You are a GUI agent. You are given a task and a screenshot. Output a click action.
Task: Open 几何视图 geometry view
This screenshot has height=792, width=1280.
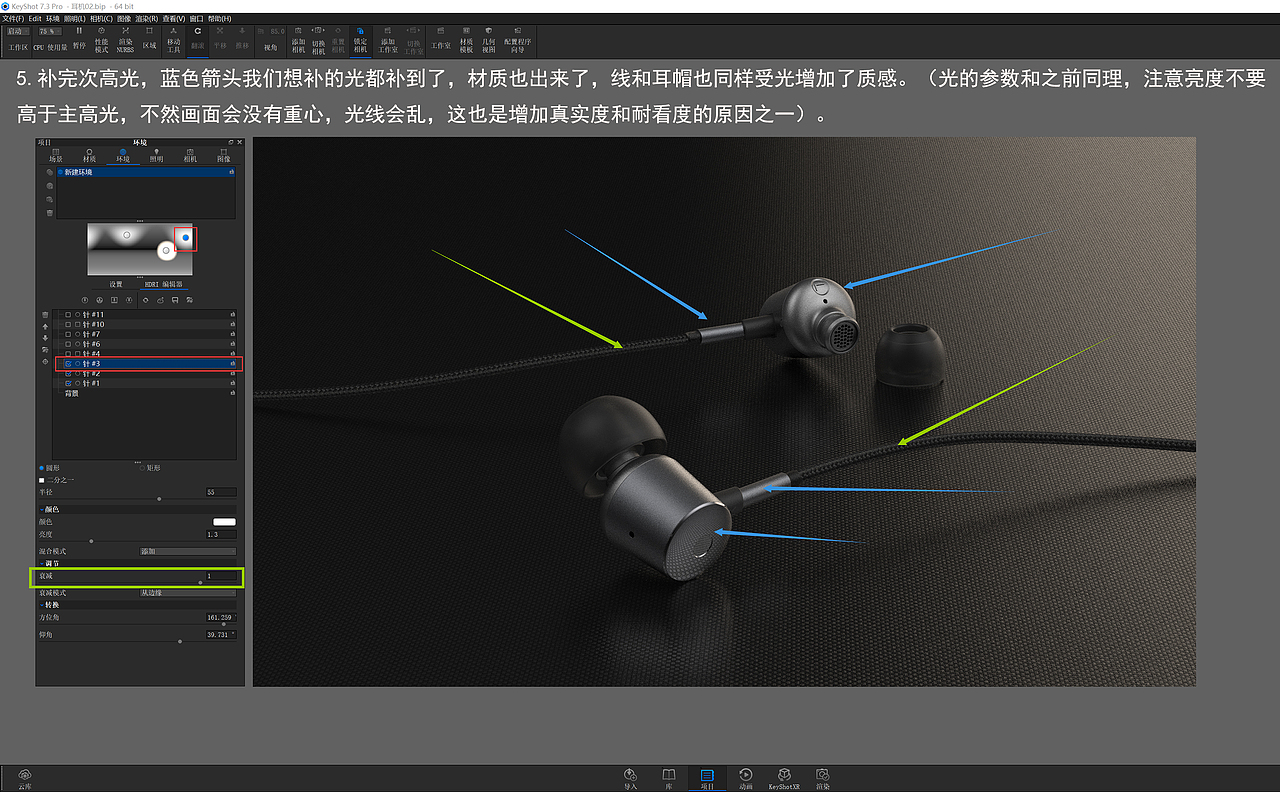pos(489,40)
